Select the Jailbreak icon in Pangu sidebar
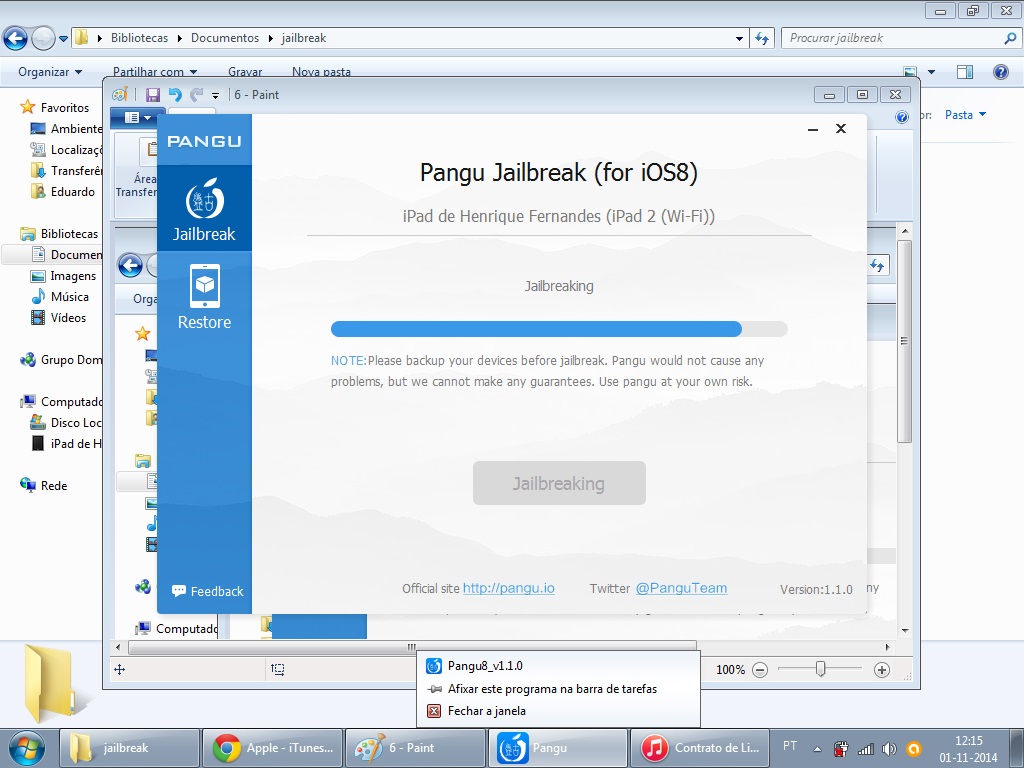 (x=204, y=199)
